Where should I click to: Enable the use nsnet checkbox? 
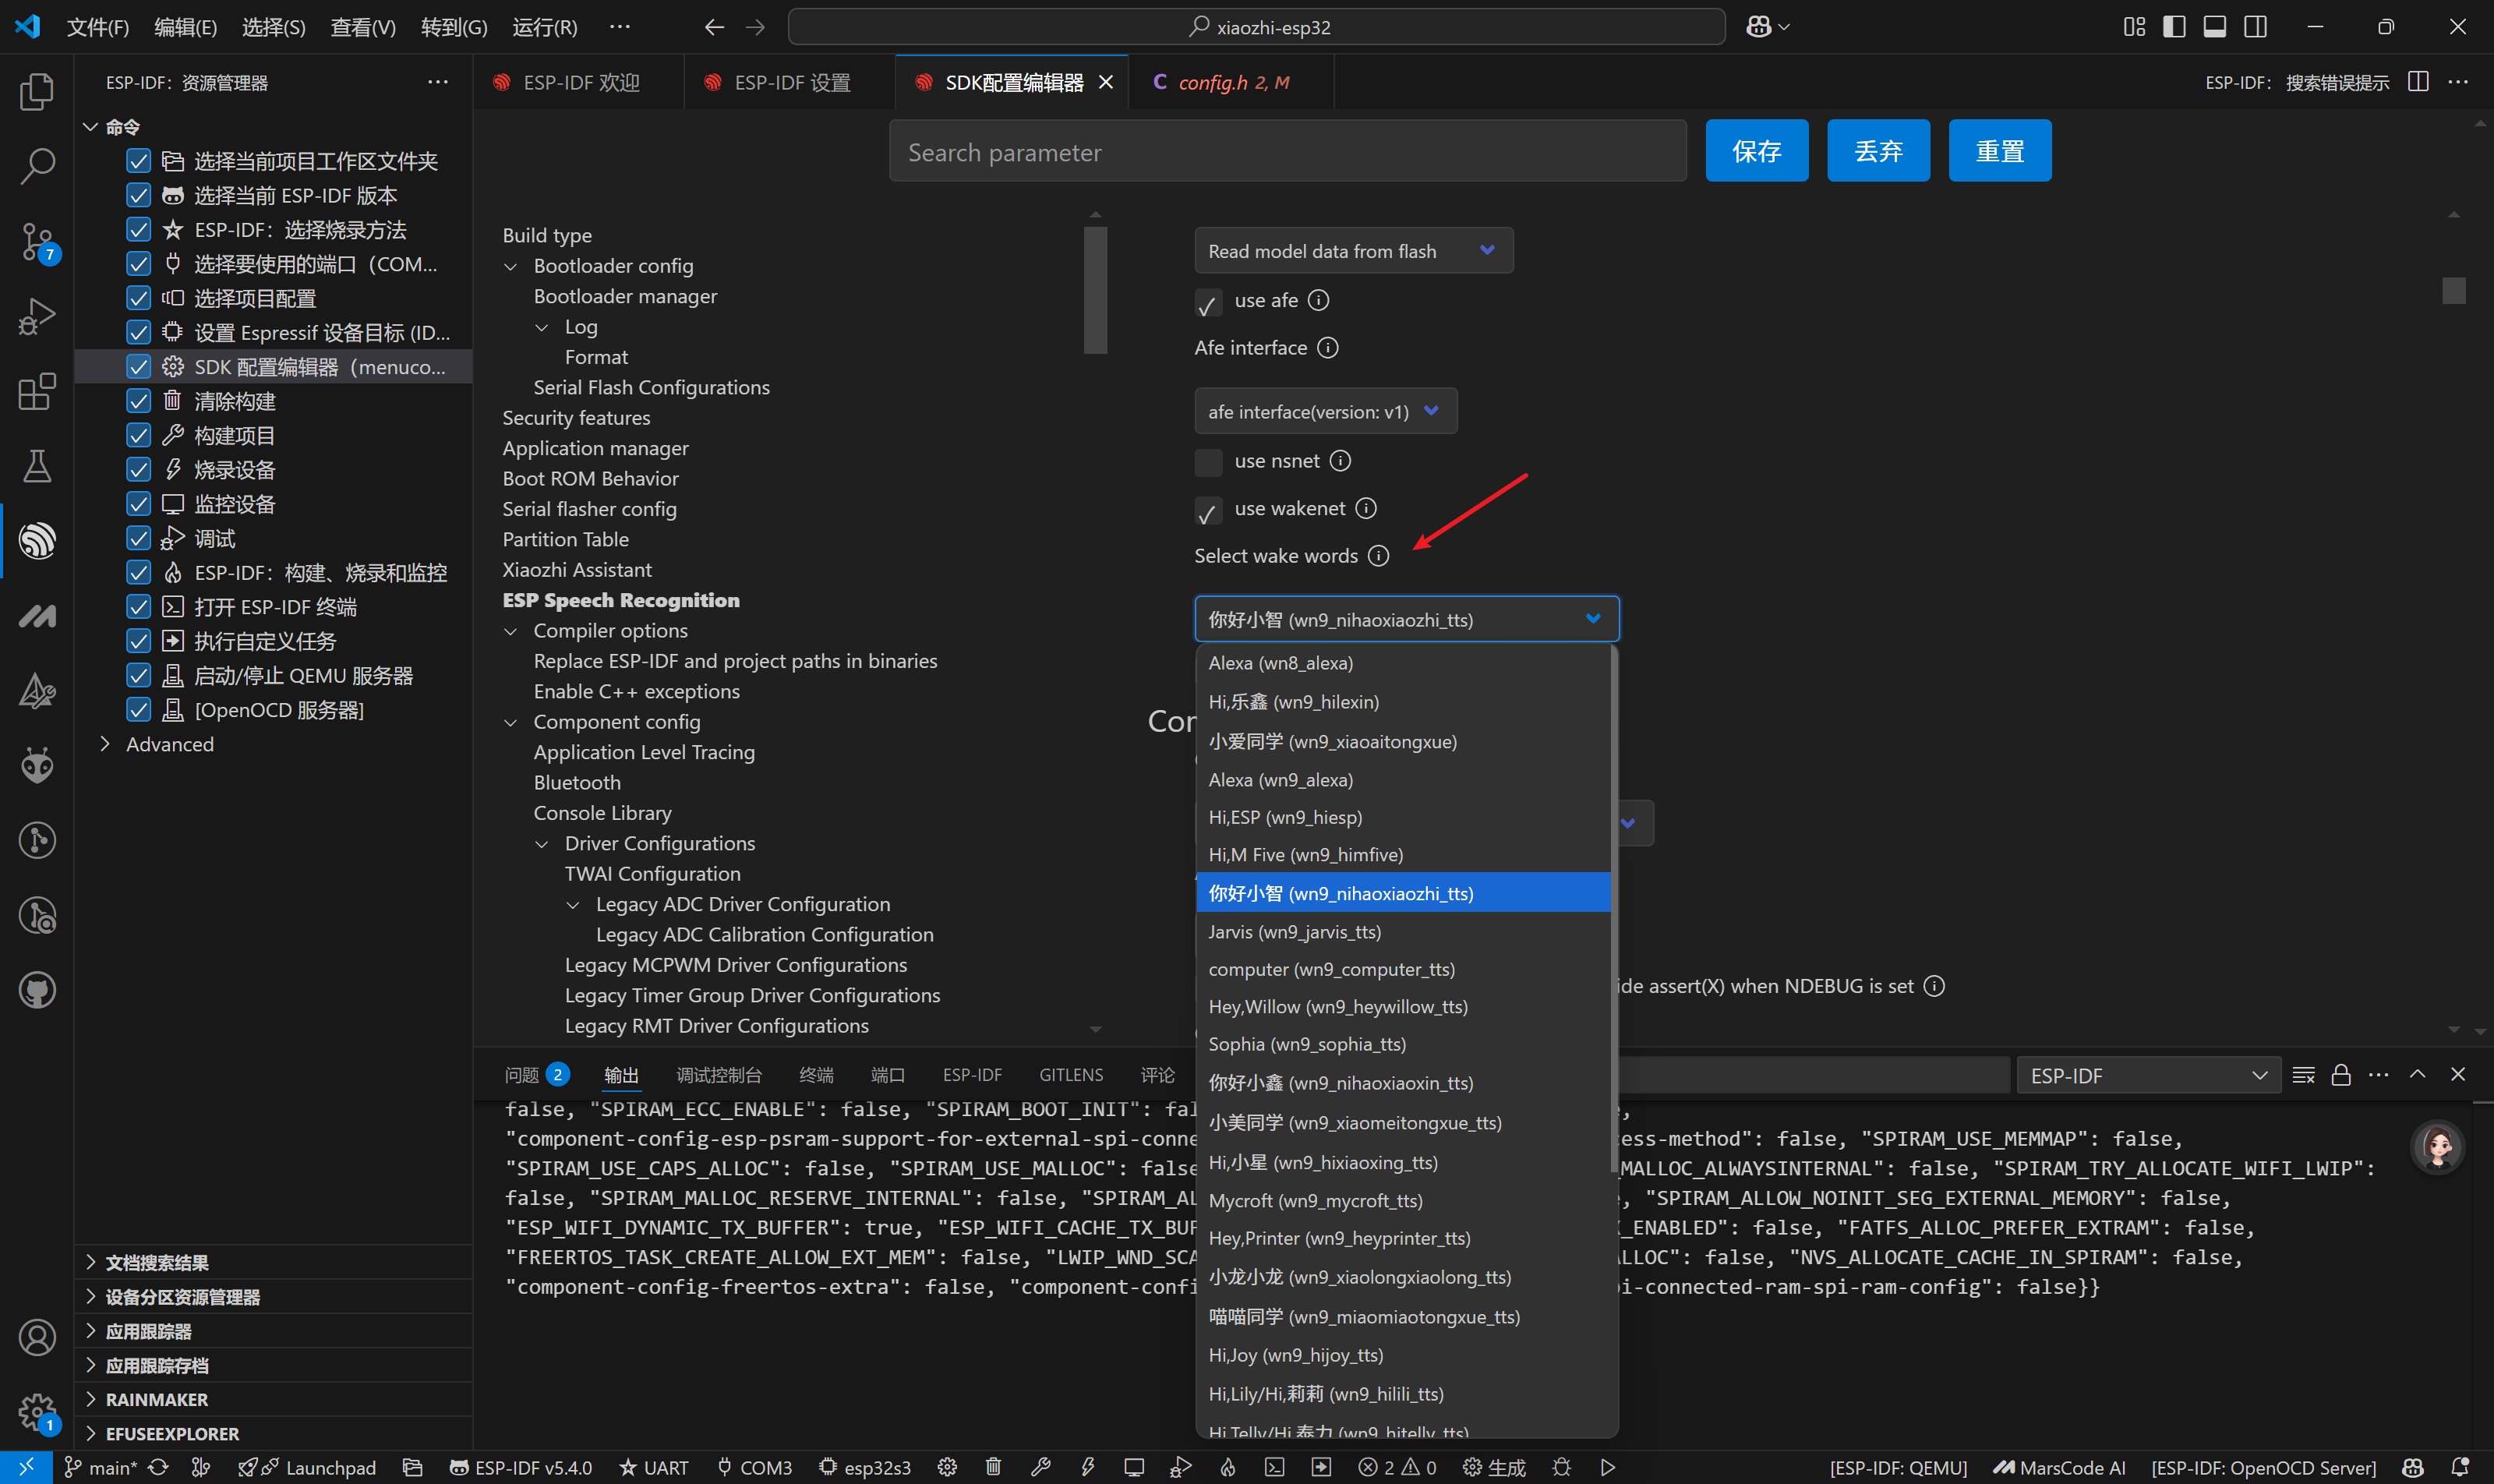[x=1208, y=462]
